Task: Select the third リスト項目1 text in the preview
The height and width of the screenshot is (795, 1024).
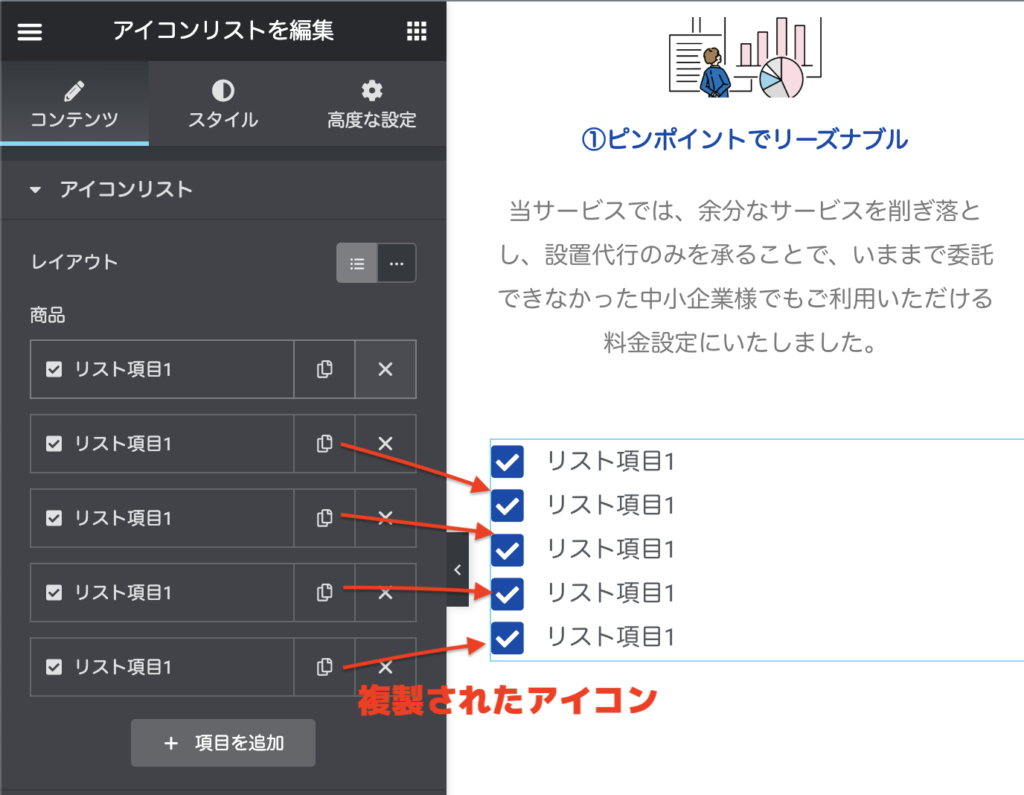Action: click(x=611, y=549)
